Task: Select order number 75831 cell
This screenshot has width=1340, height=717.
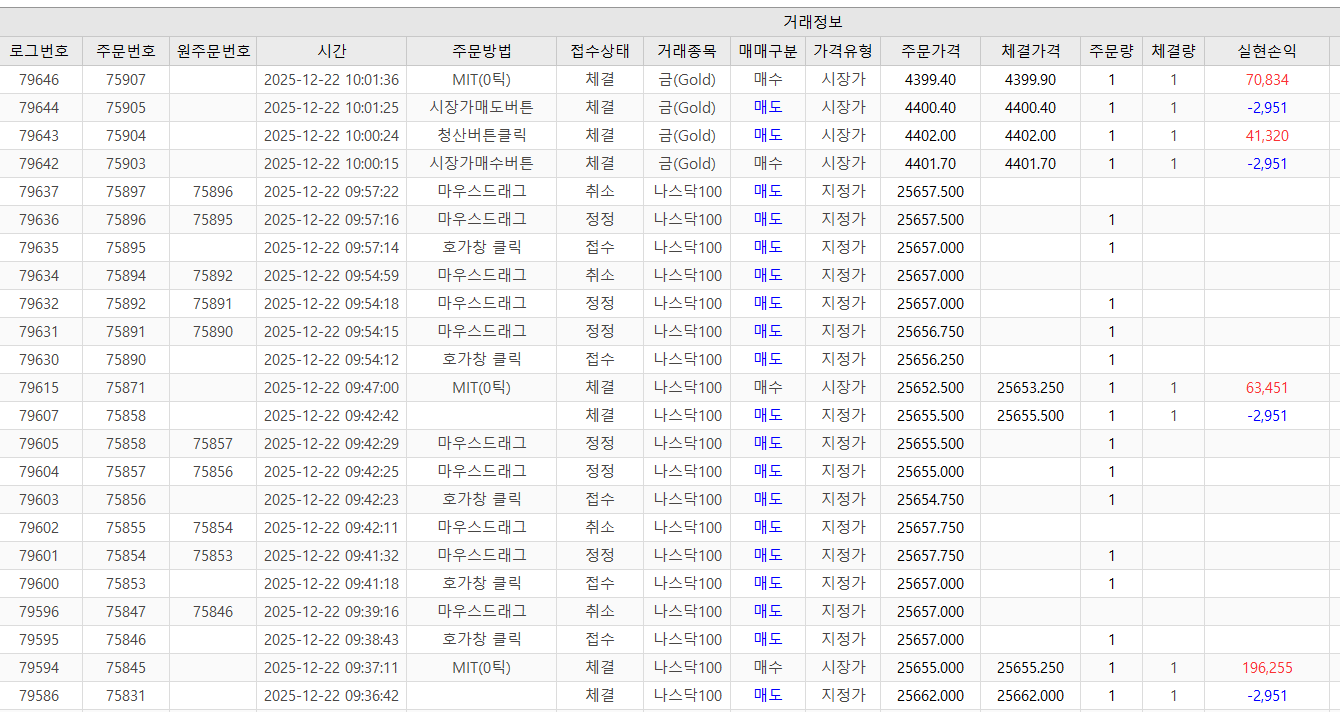Action: 126,696
